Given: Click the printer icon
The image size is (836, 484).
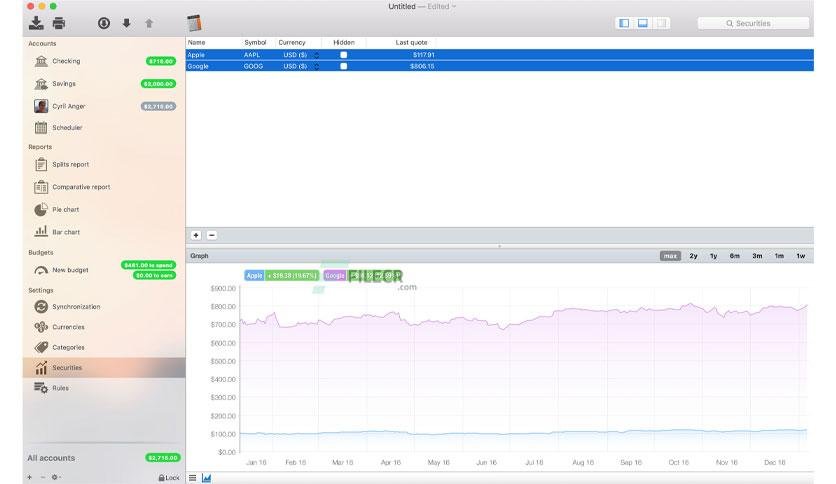Looking at the screenshot, I should pos(59,23).
